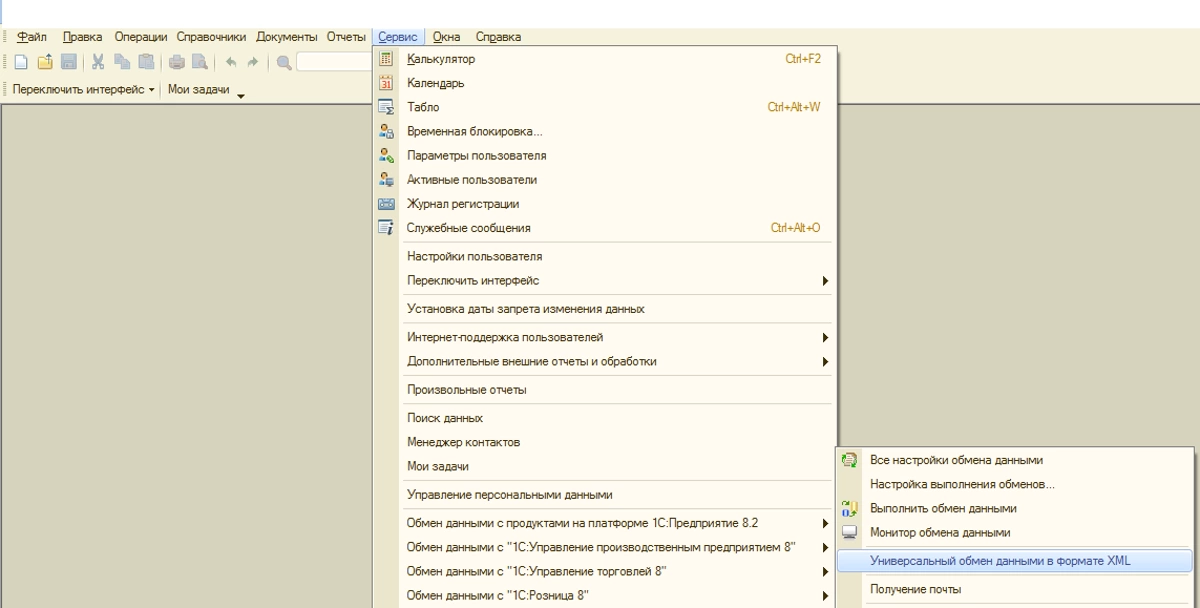Select Универсальный обмен данными в формате XML
The height and width of the screenshot is (608, 1200).
tap(1000, 561)
